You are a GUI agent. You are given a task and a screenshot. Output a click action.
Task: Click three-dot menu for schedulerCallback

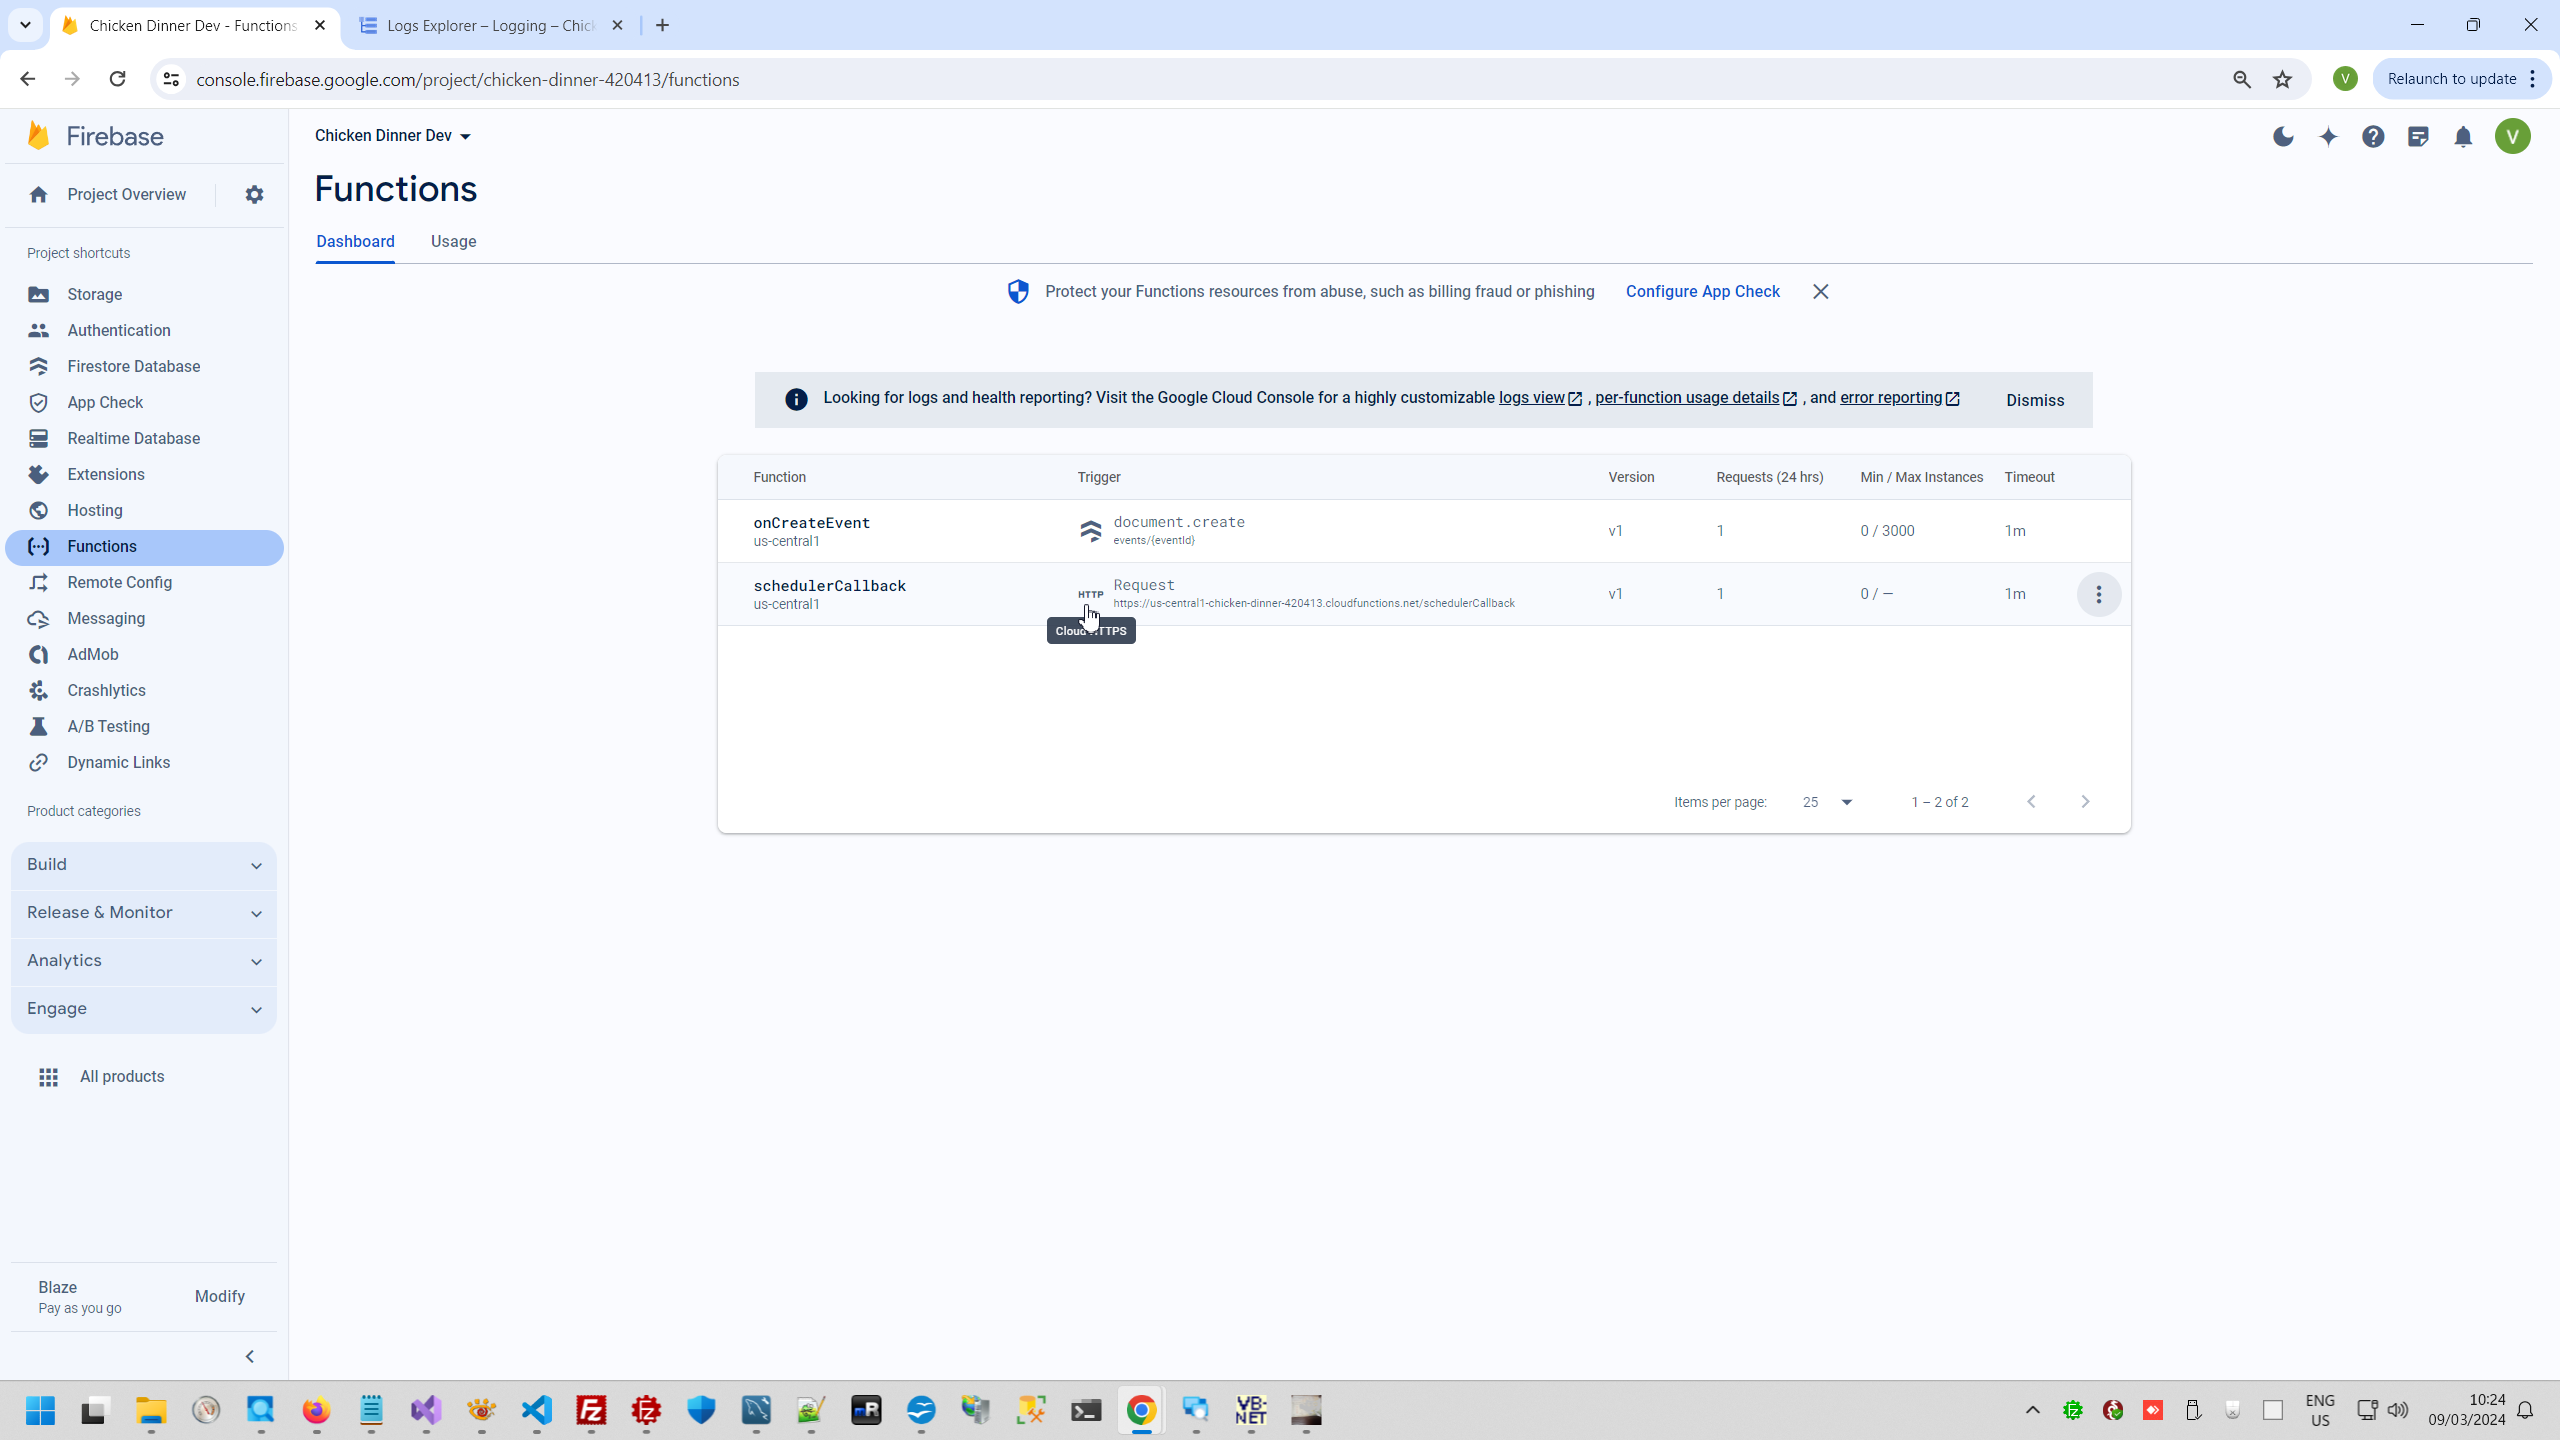click(x=2099, y=595)
